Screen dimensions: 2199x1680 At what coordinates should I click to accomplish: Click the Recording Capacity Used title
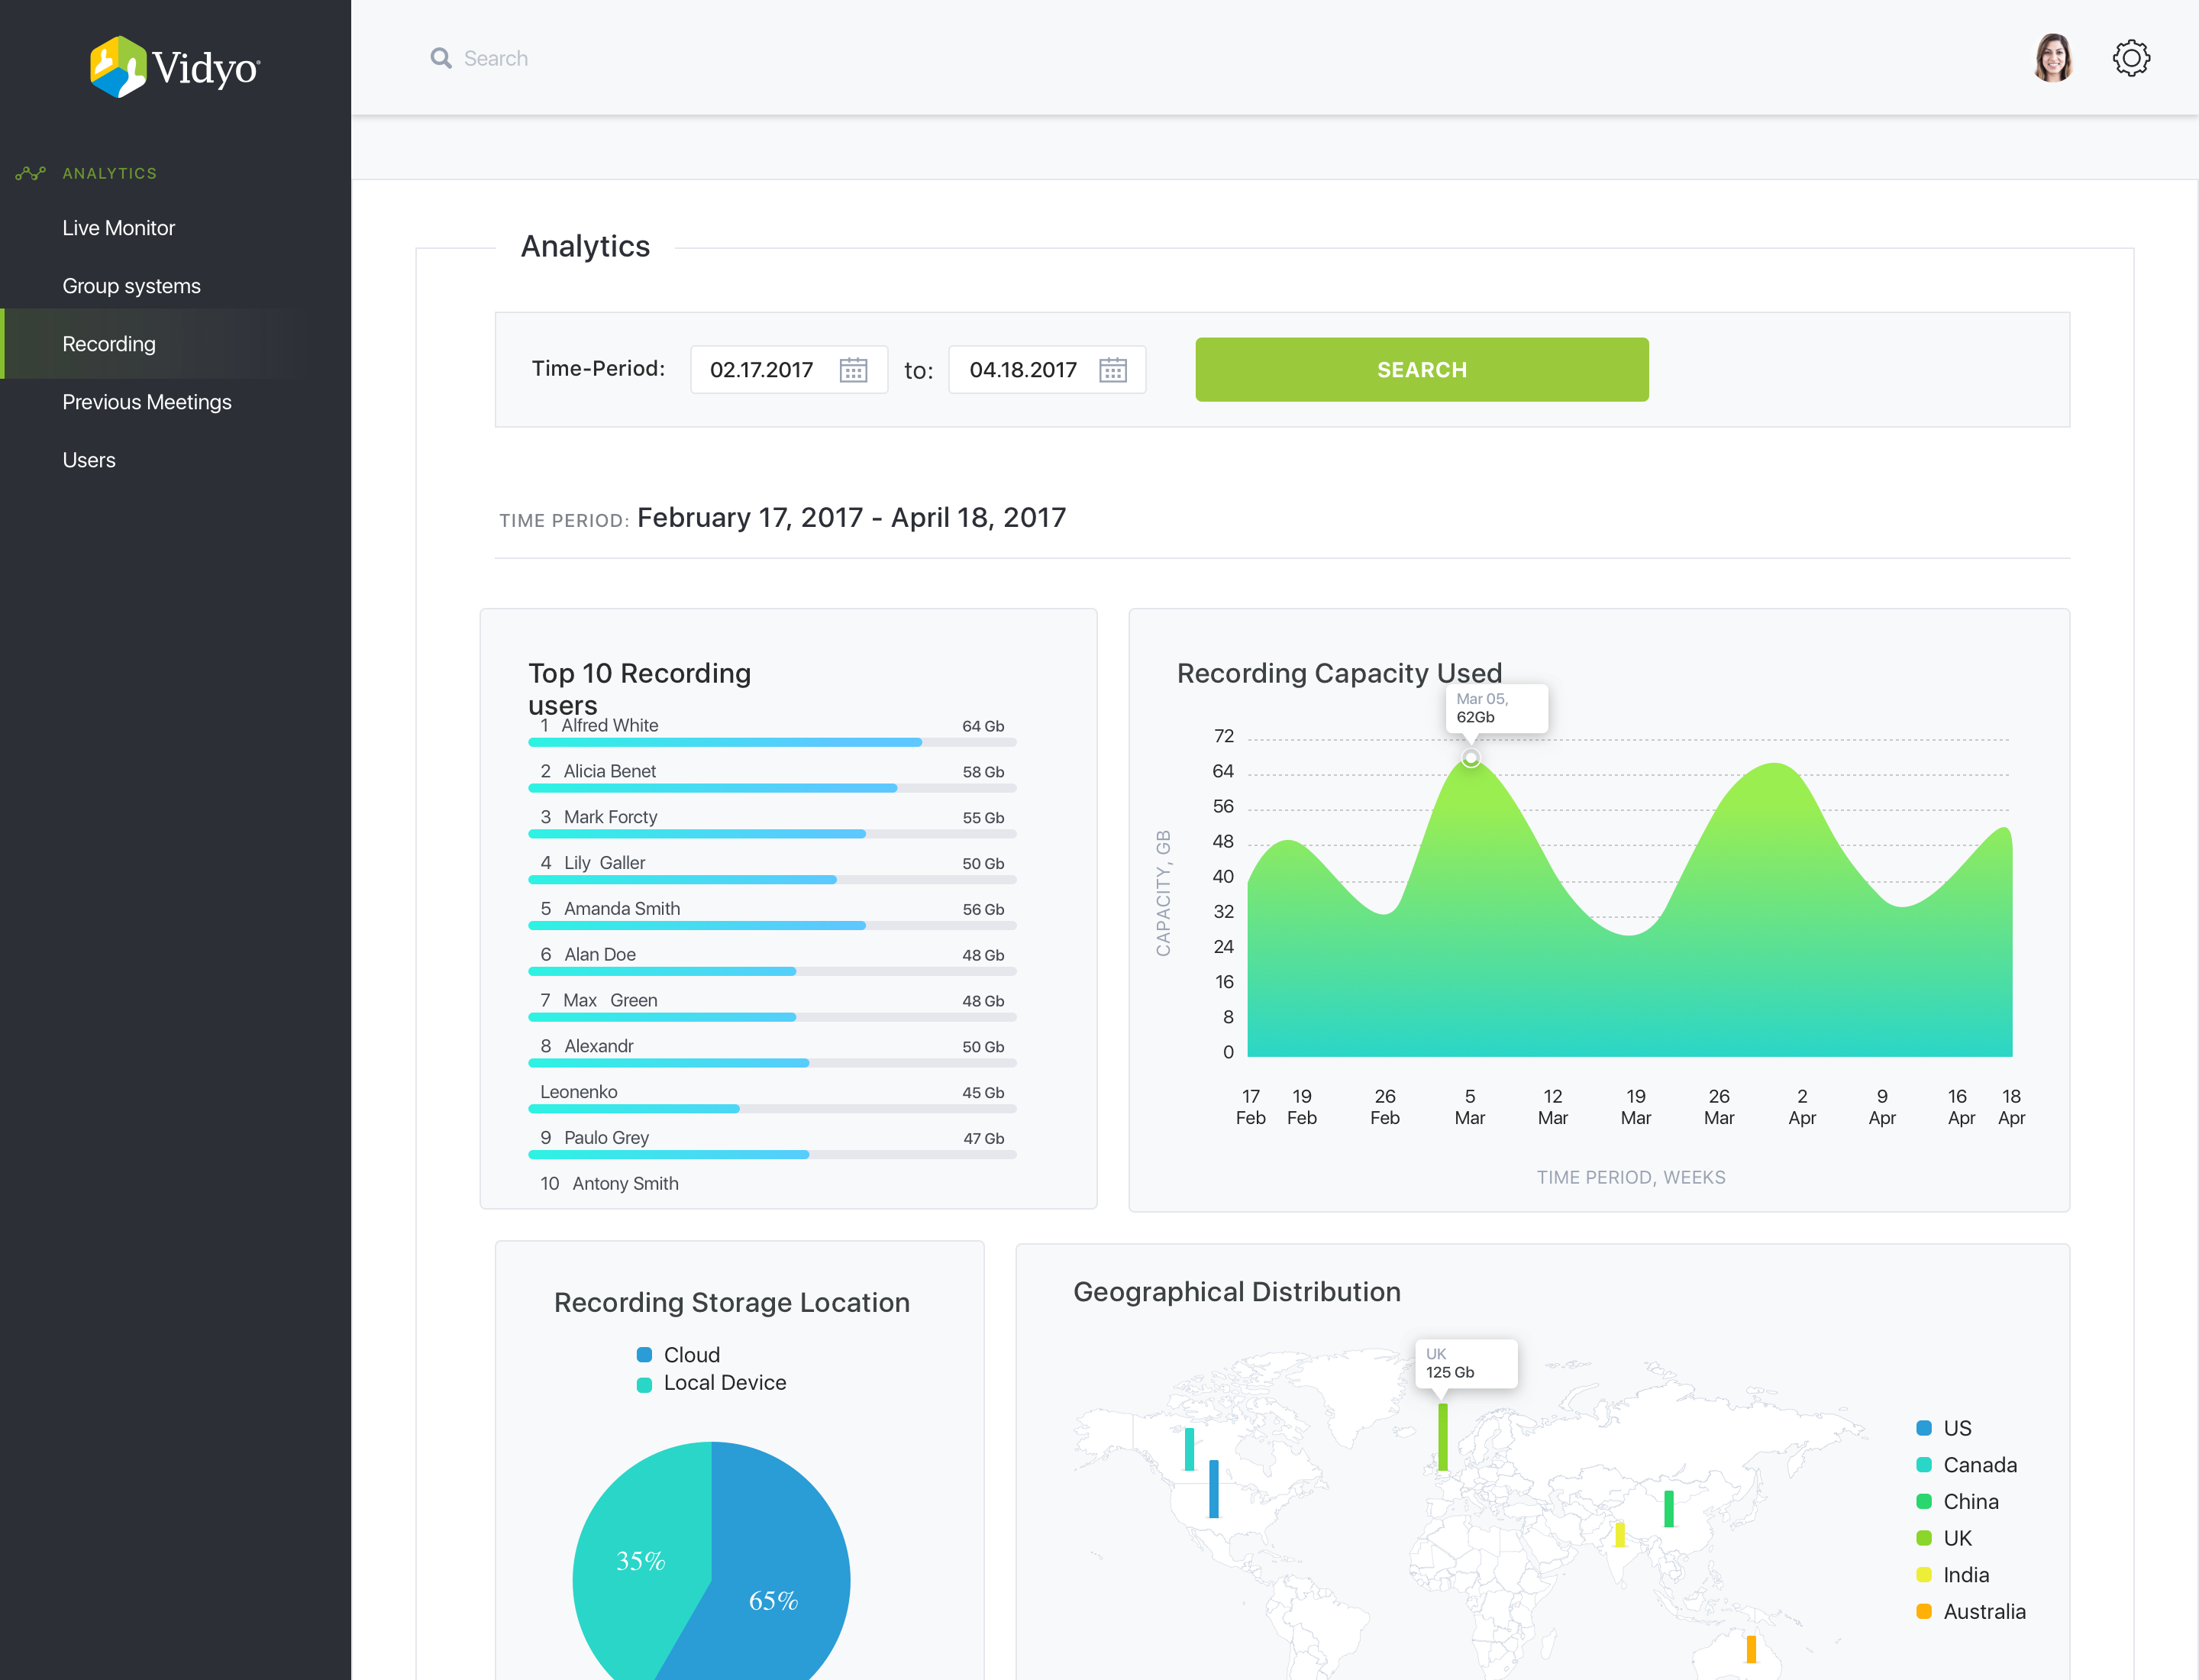[1339, 673]
